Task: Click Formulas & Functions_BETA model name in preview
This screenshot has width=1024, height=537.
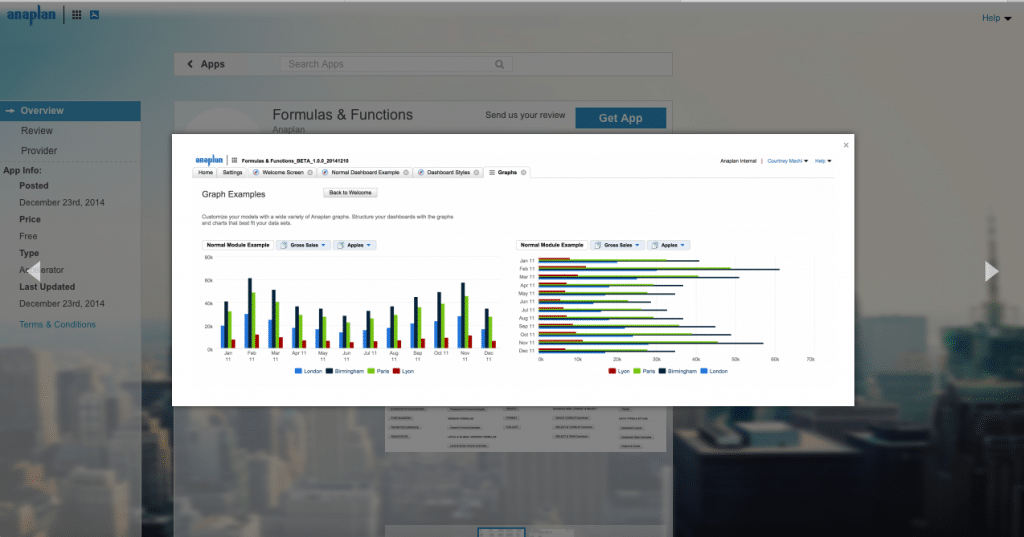Action: coord(295,160)
